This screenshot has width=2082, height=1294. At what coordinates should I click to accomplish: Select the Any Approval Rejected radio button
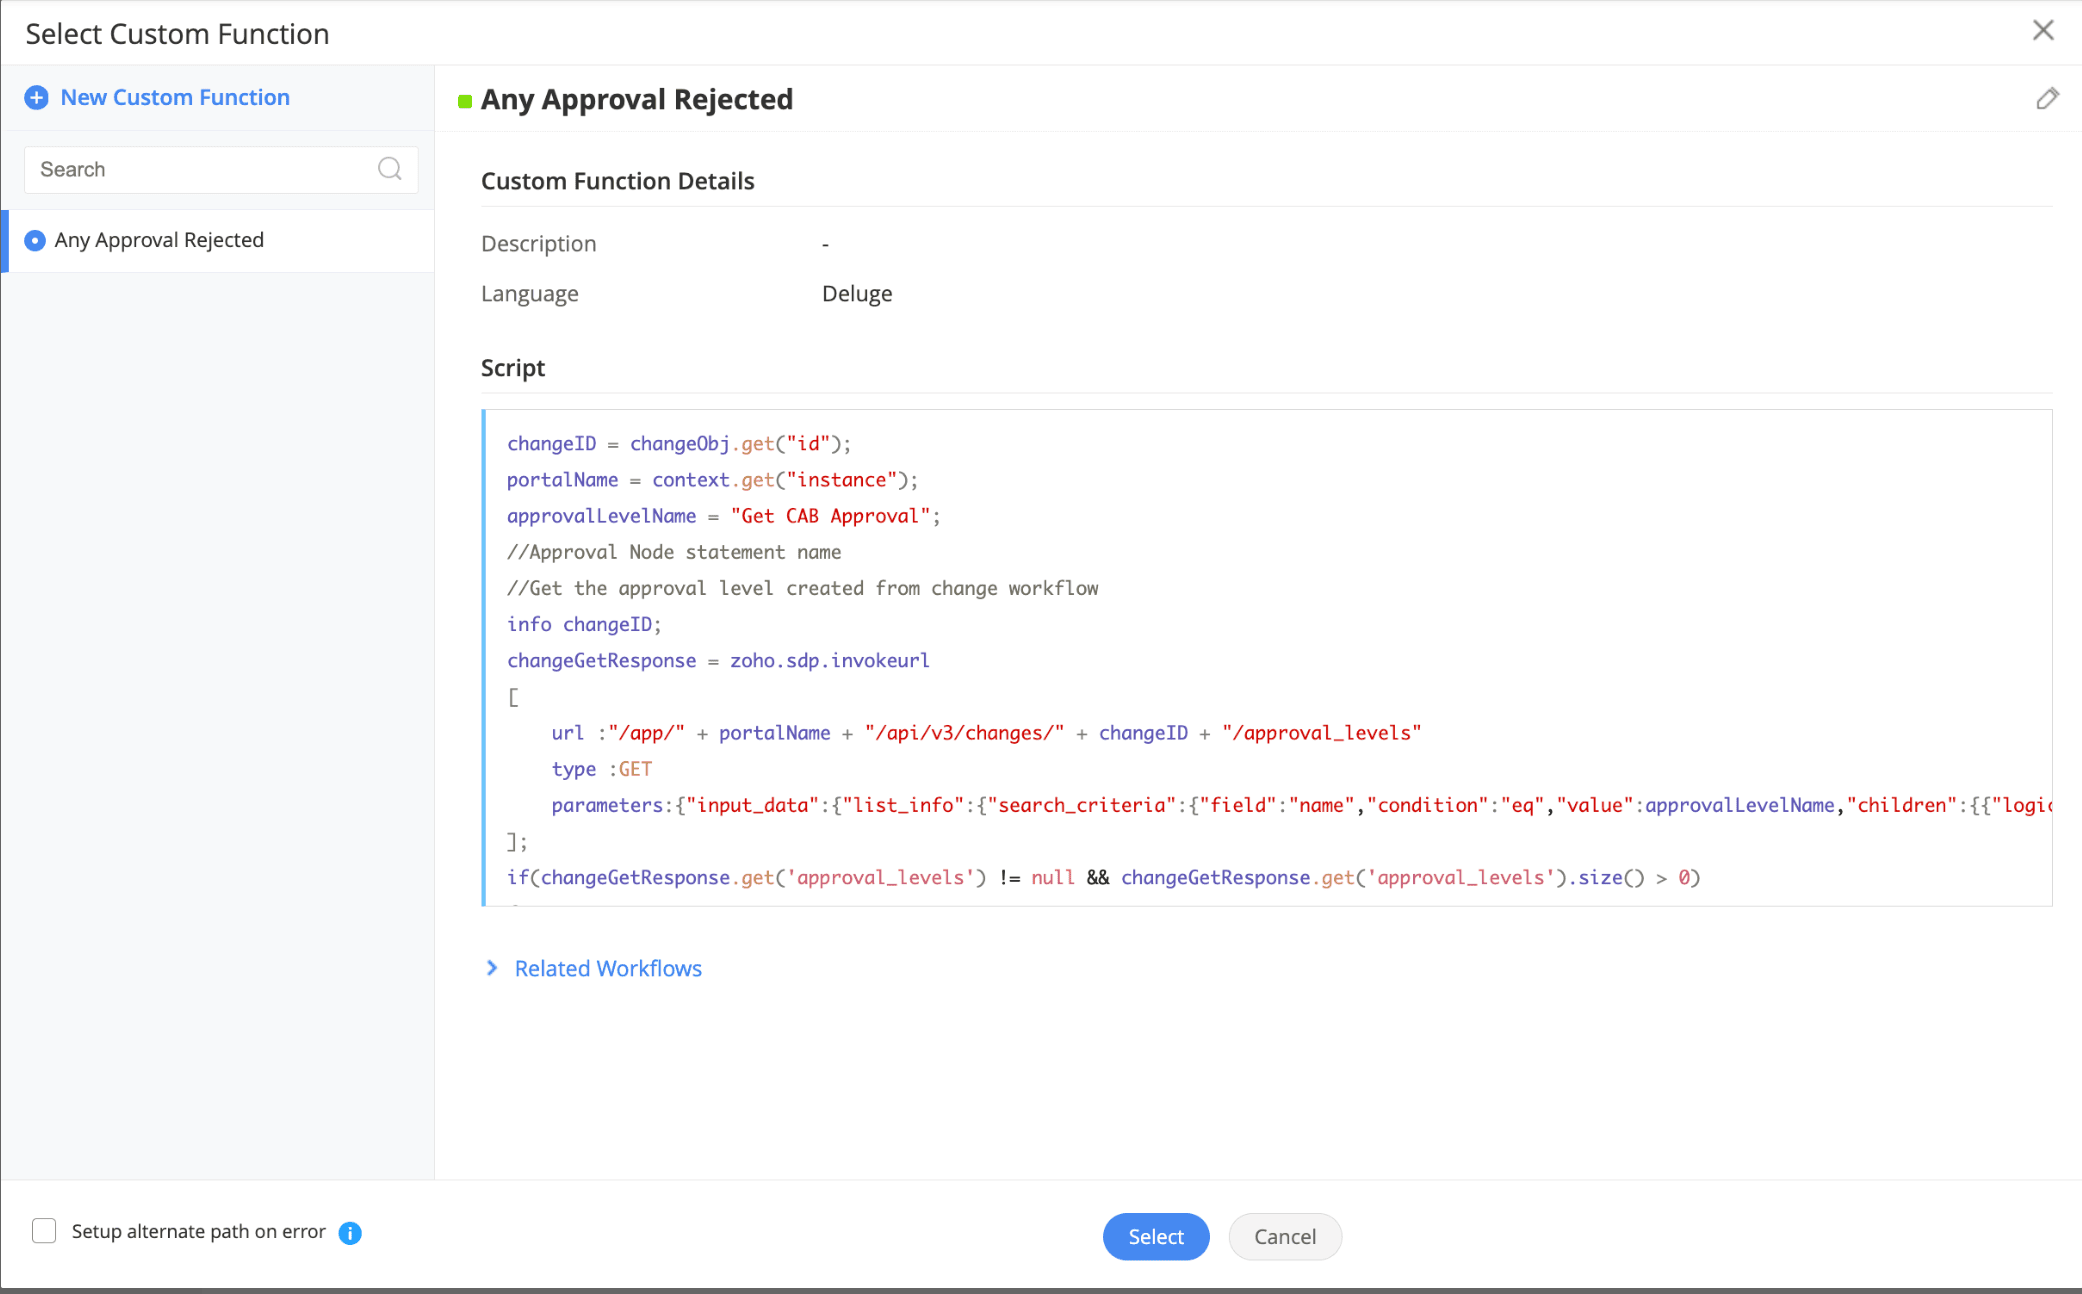[35, 241]
